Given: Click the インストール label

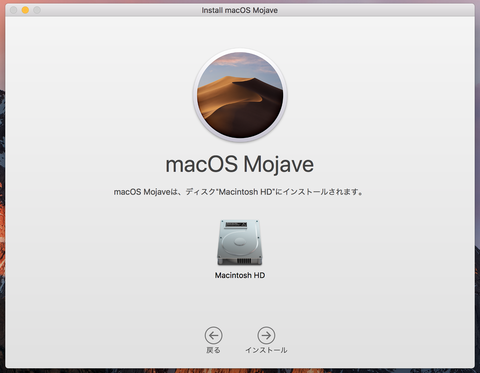Looking at the screenshot, I should click(266, 350).
